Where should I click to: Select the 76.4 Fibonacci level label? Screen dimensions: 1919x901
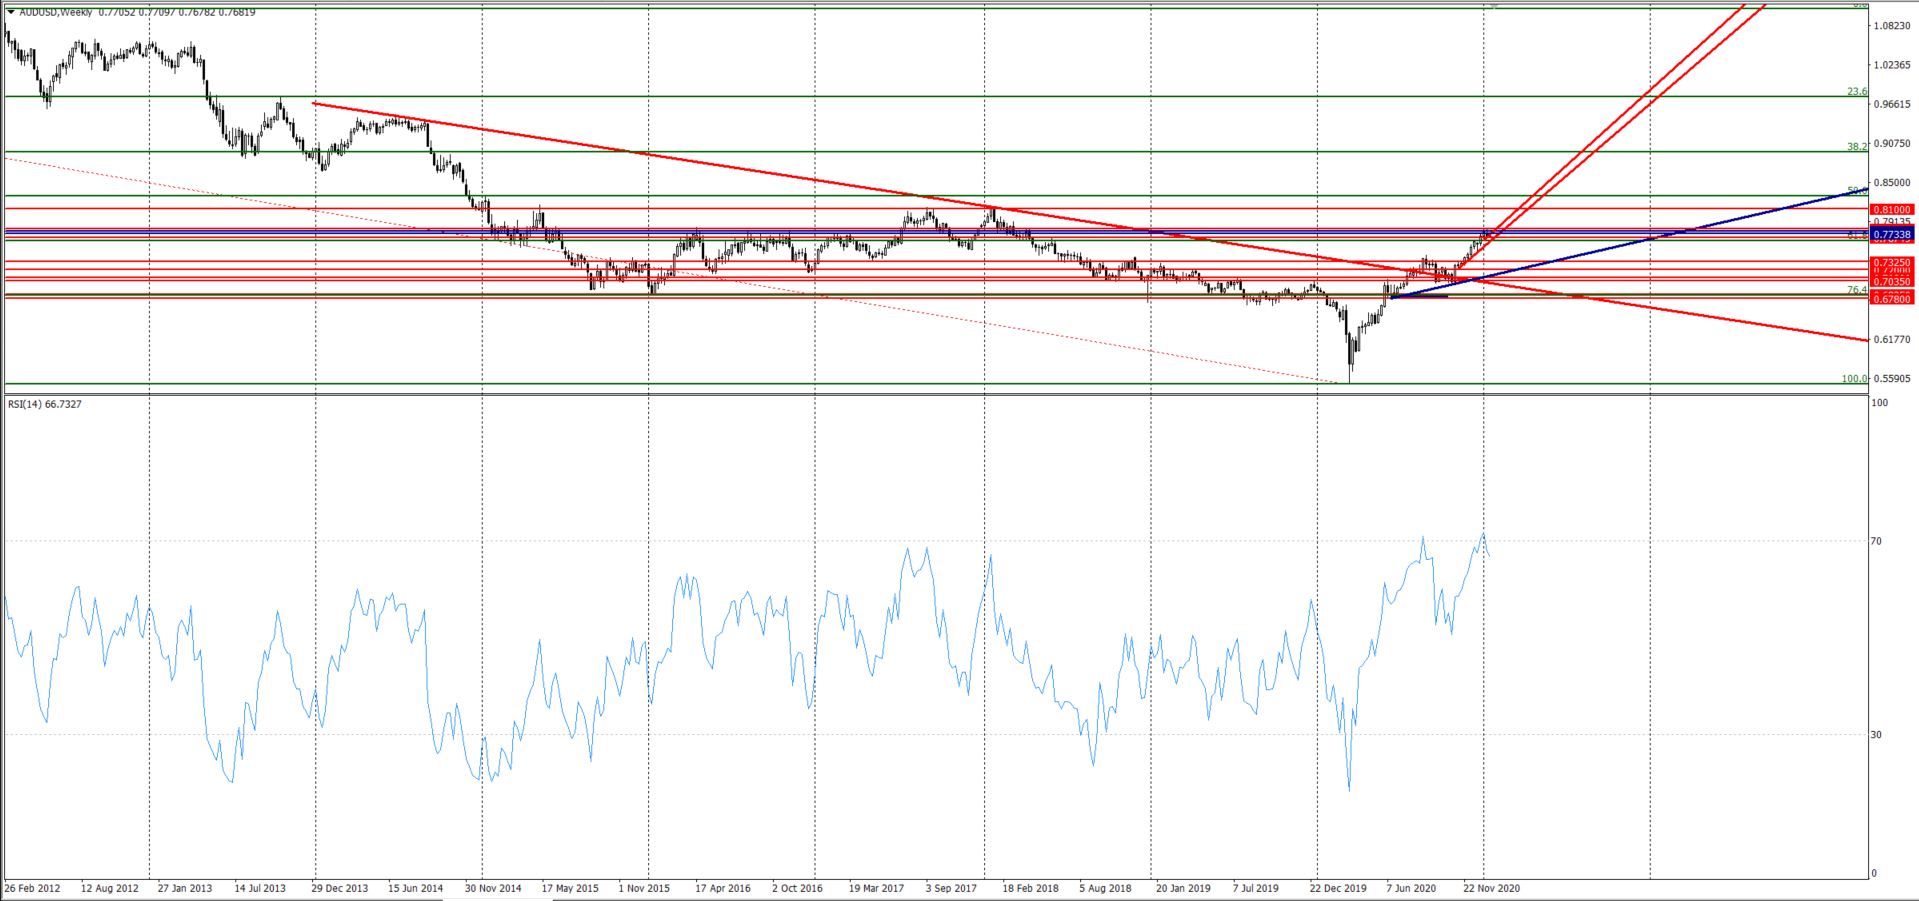click(x=1856, y=290)
